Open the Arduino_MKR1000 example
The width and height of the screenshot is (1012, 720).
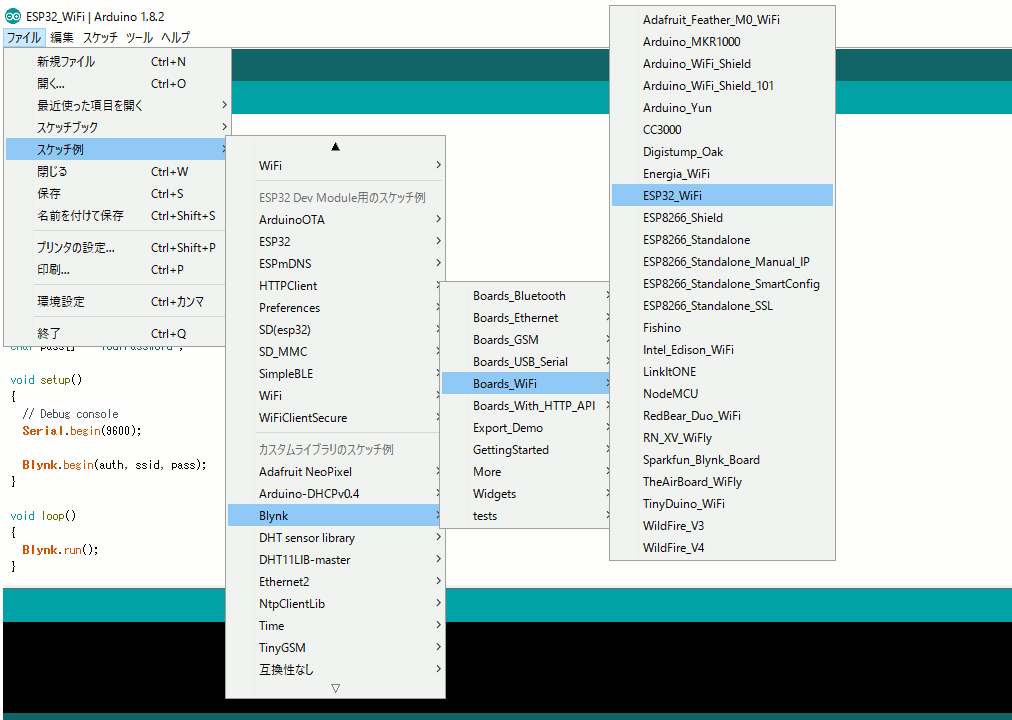[722, 41]
